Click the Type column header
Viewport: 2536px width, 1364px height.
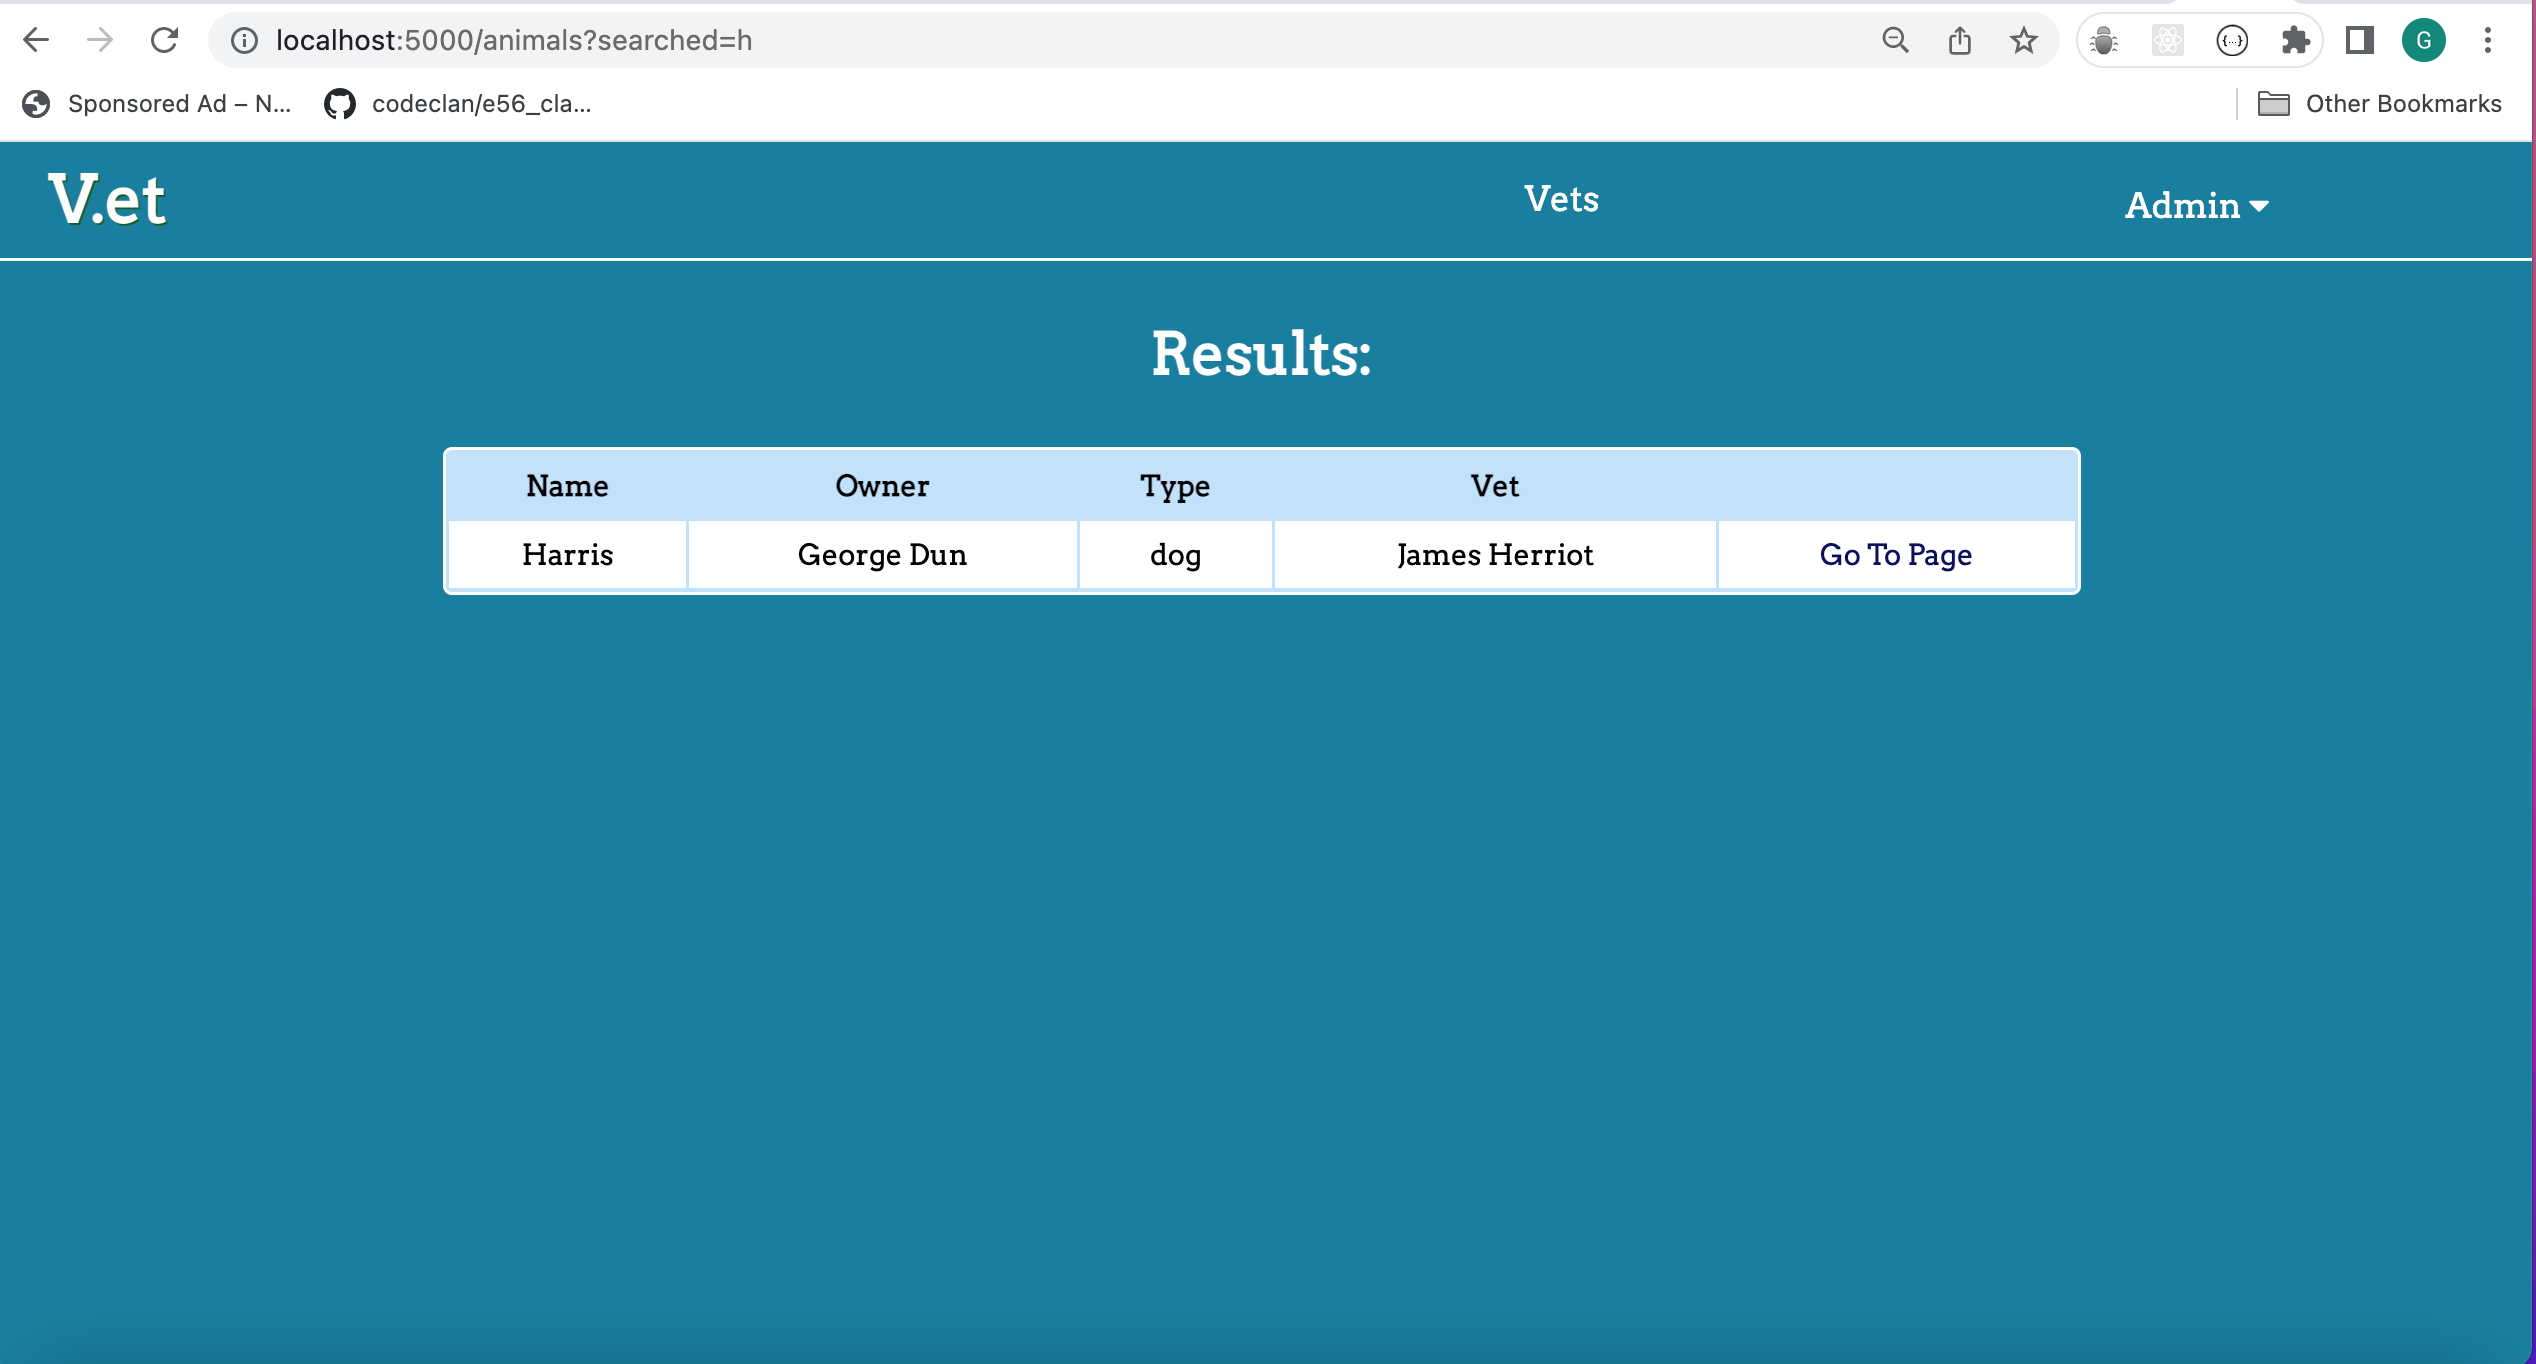[x=1175, y=486]
